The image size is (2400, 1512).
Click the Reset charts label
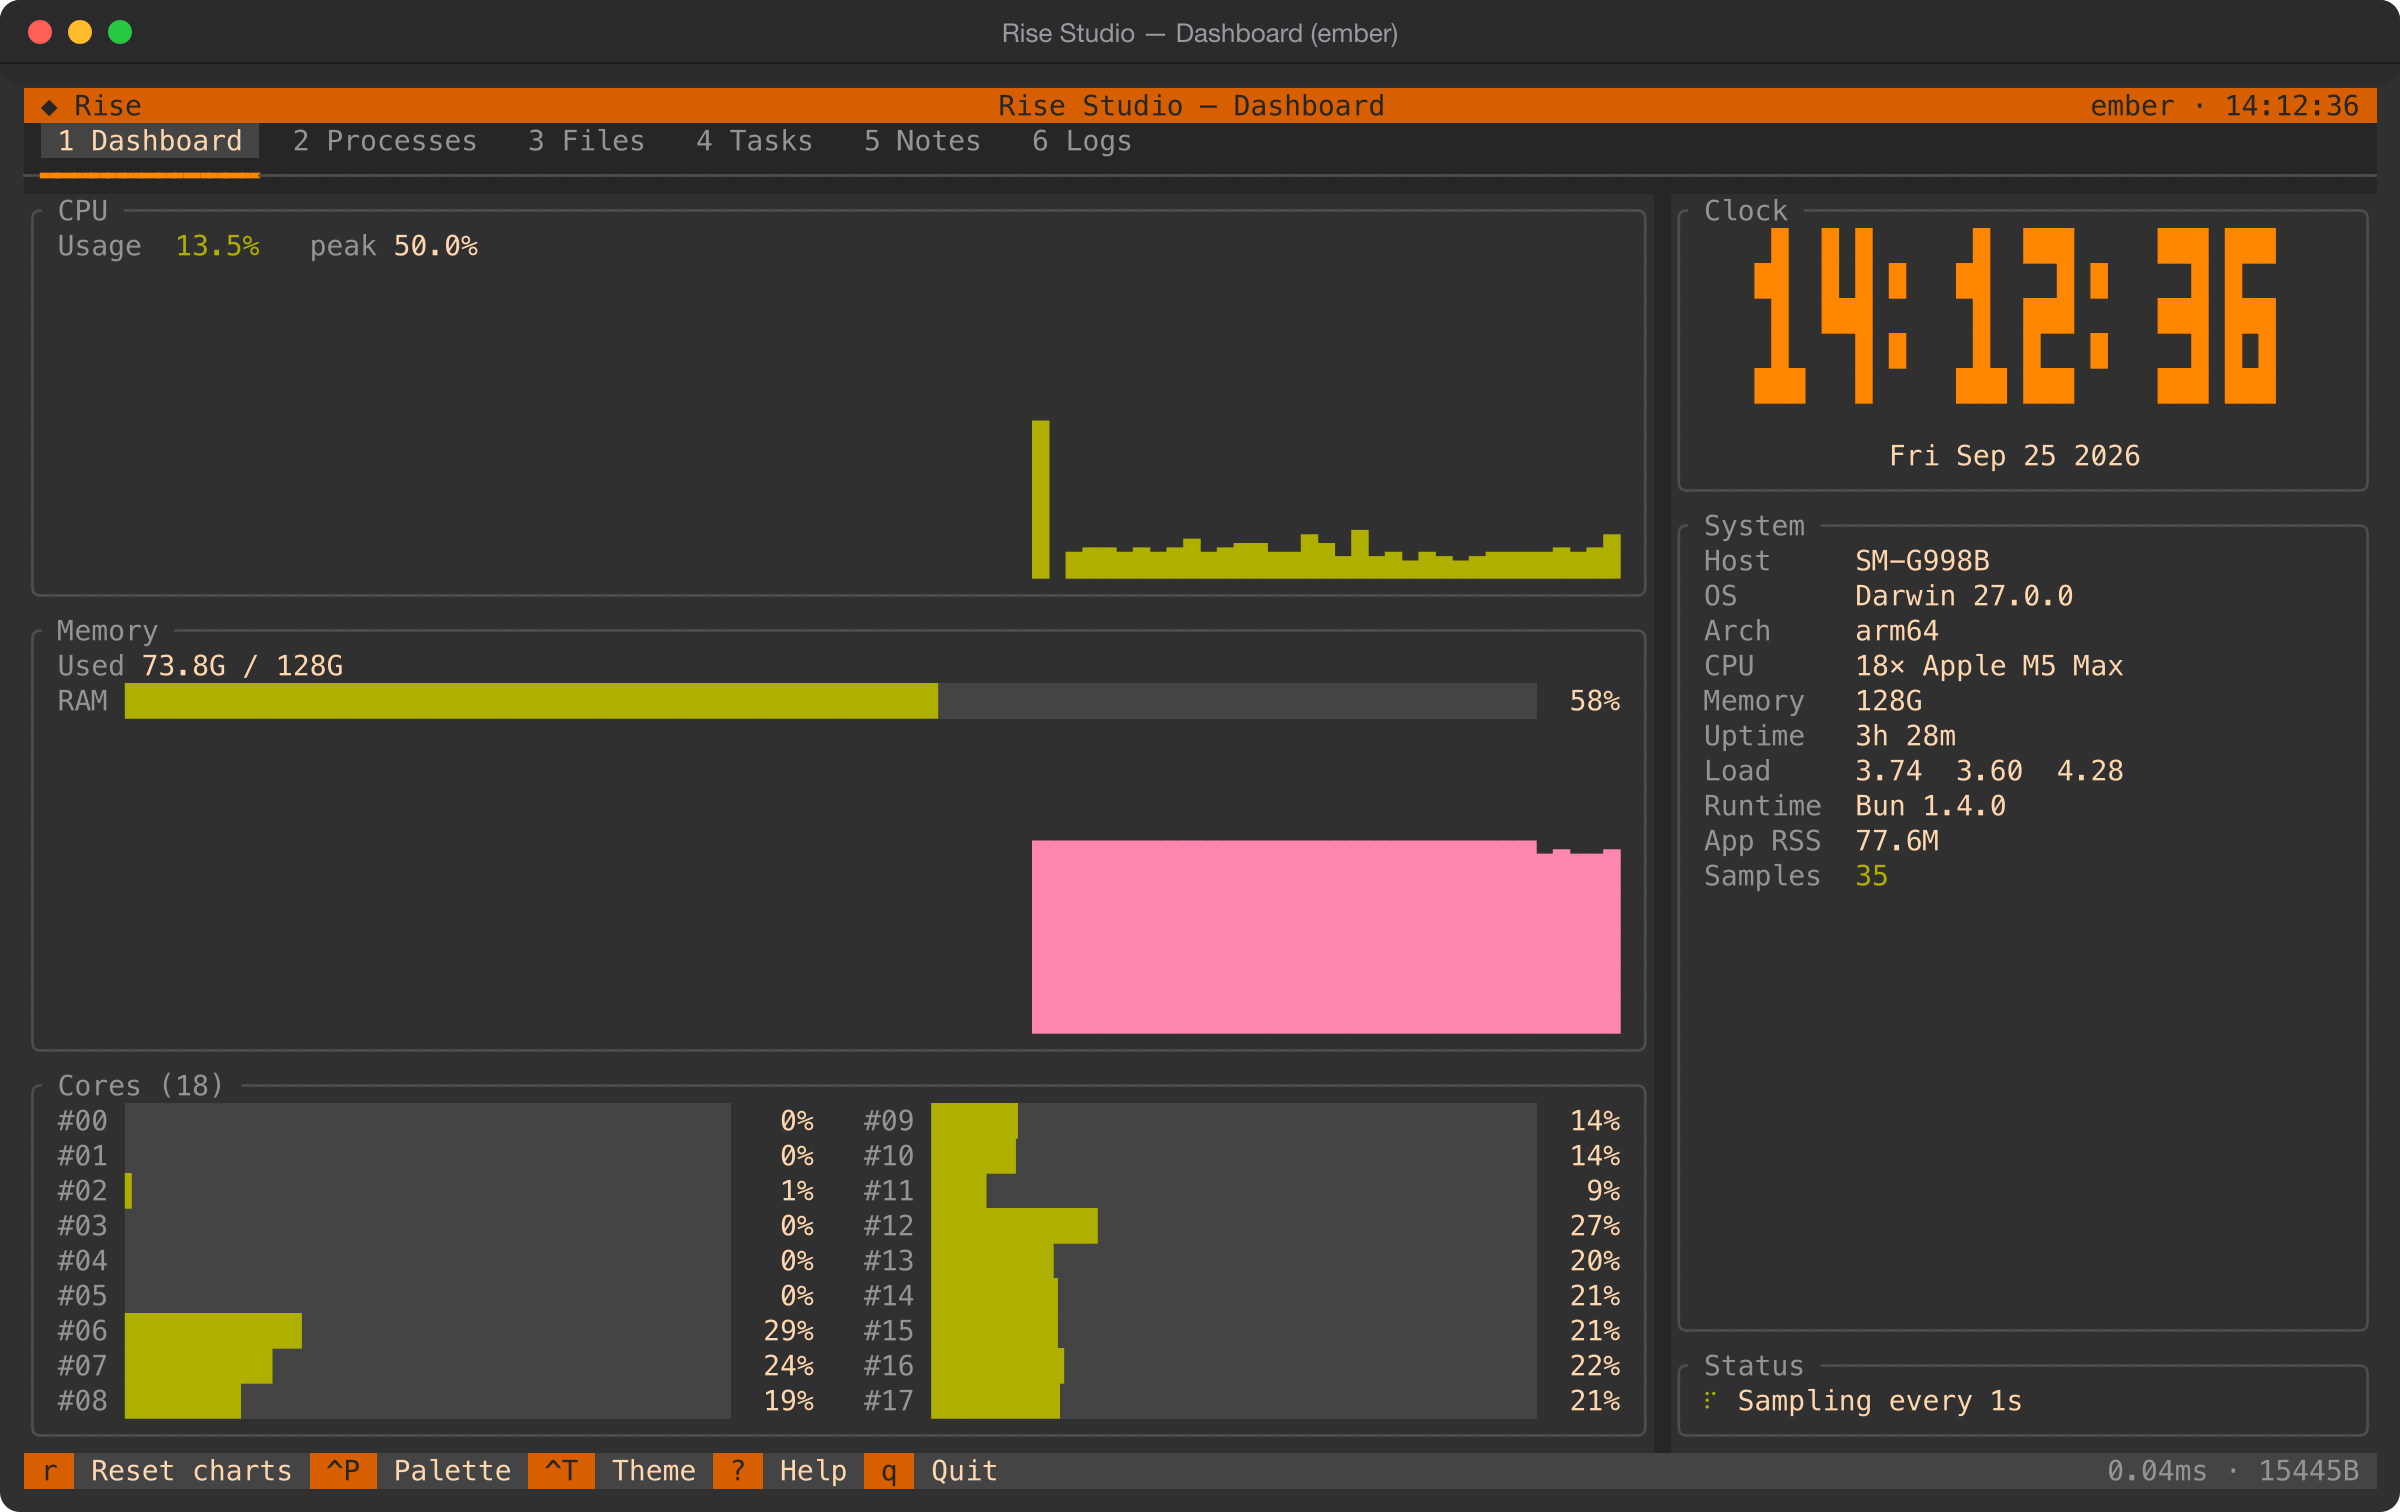tap(191, 1471)
